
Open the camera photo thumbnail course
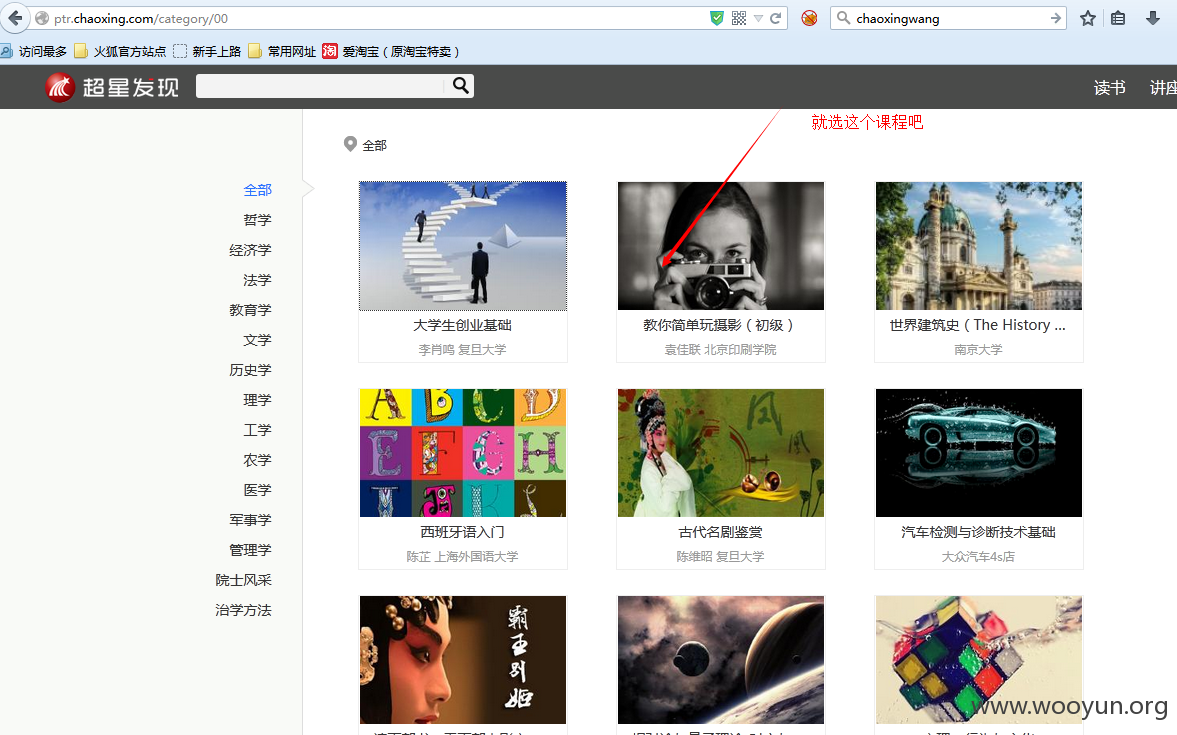(x=721, y=246)
